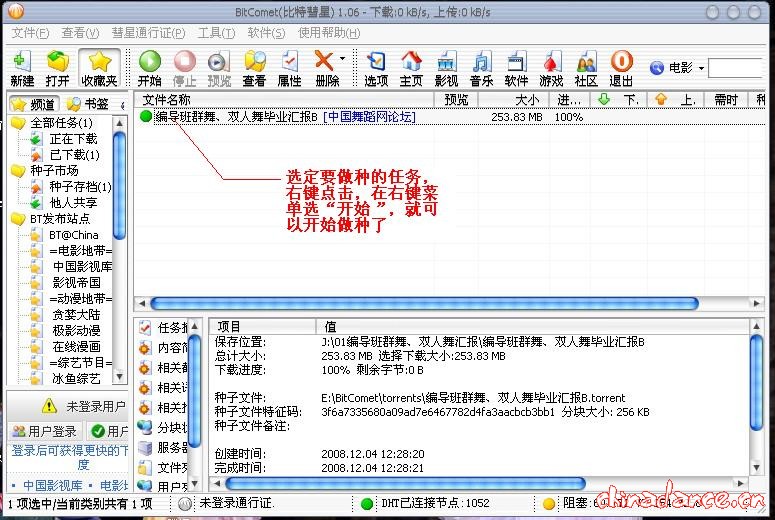Click the task list horizontal scrollbar thumb

[424, 303]
